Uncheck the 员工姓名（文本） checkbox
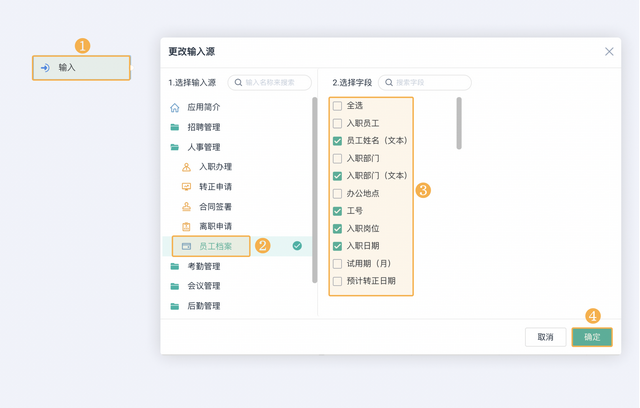 [x=338, y=141]
